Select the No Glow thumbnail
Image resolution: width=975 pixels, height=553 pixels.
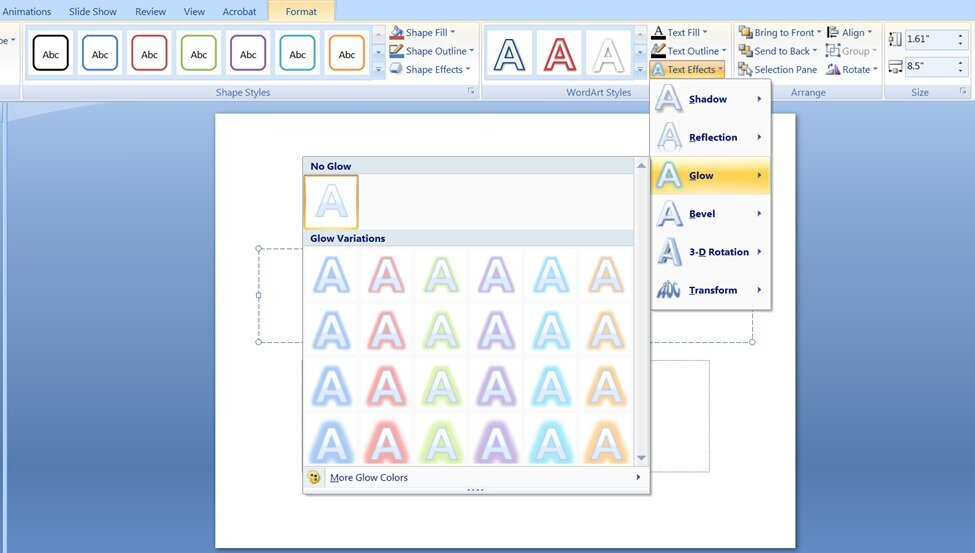click(331, 202)
